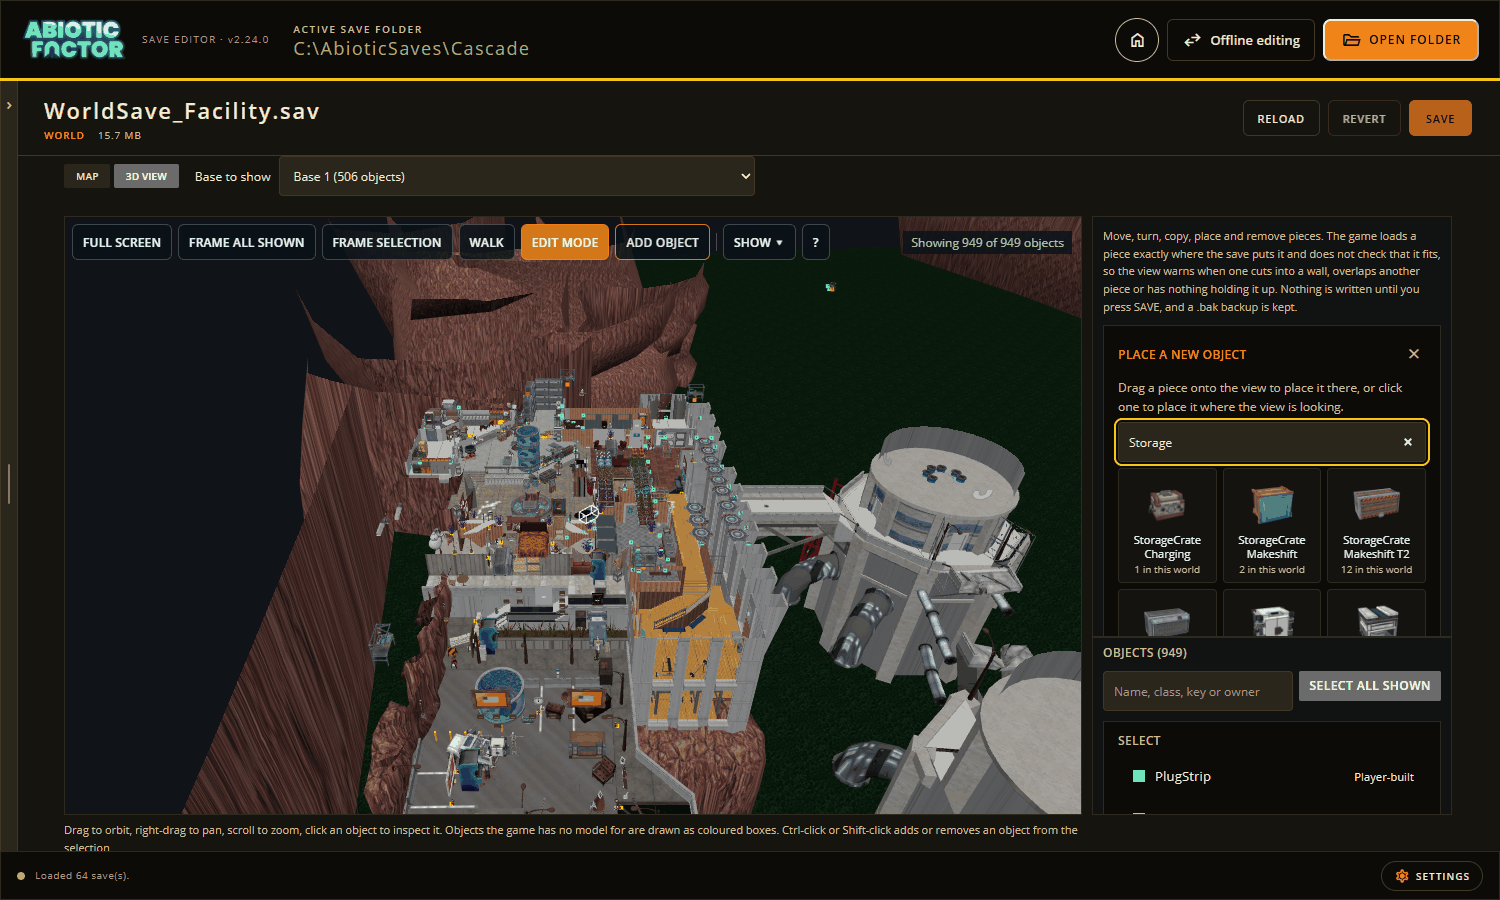Click the object name search field

[1198, 691]
